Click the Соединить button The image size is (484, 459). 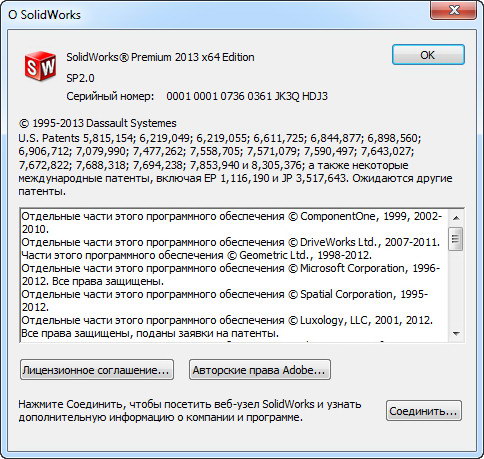[x=424, y=411]
